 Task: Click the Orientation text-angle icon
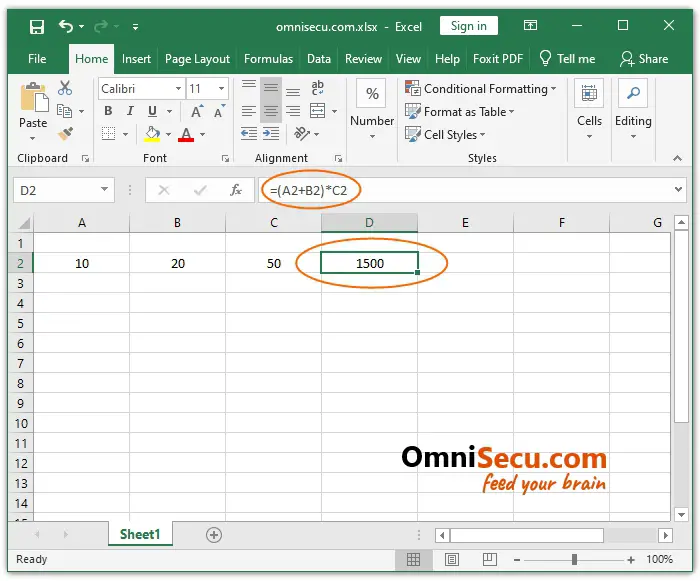(302, 133)
